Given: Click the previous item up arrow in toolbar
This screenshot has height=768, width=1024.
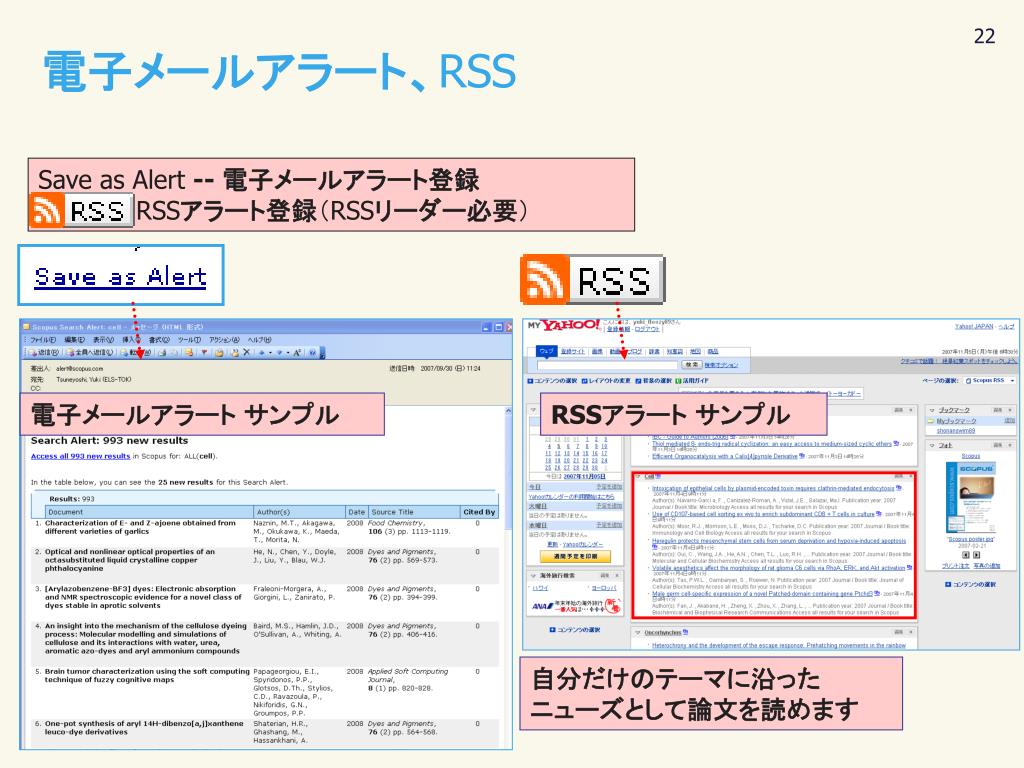Looking at the screenshot, I should coord(262,353).
